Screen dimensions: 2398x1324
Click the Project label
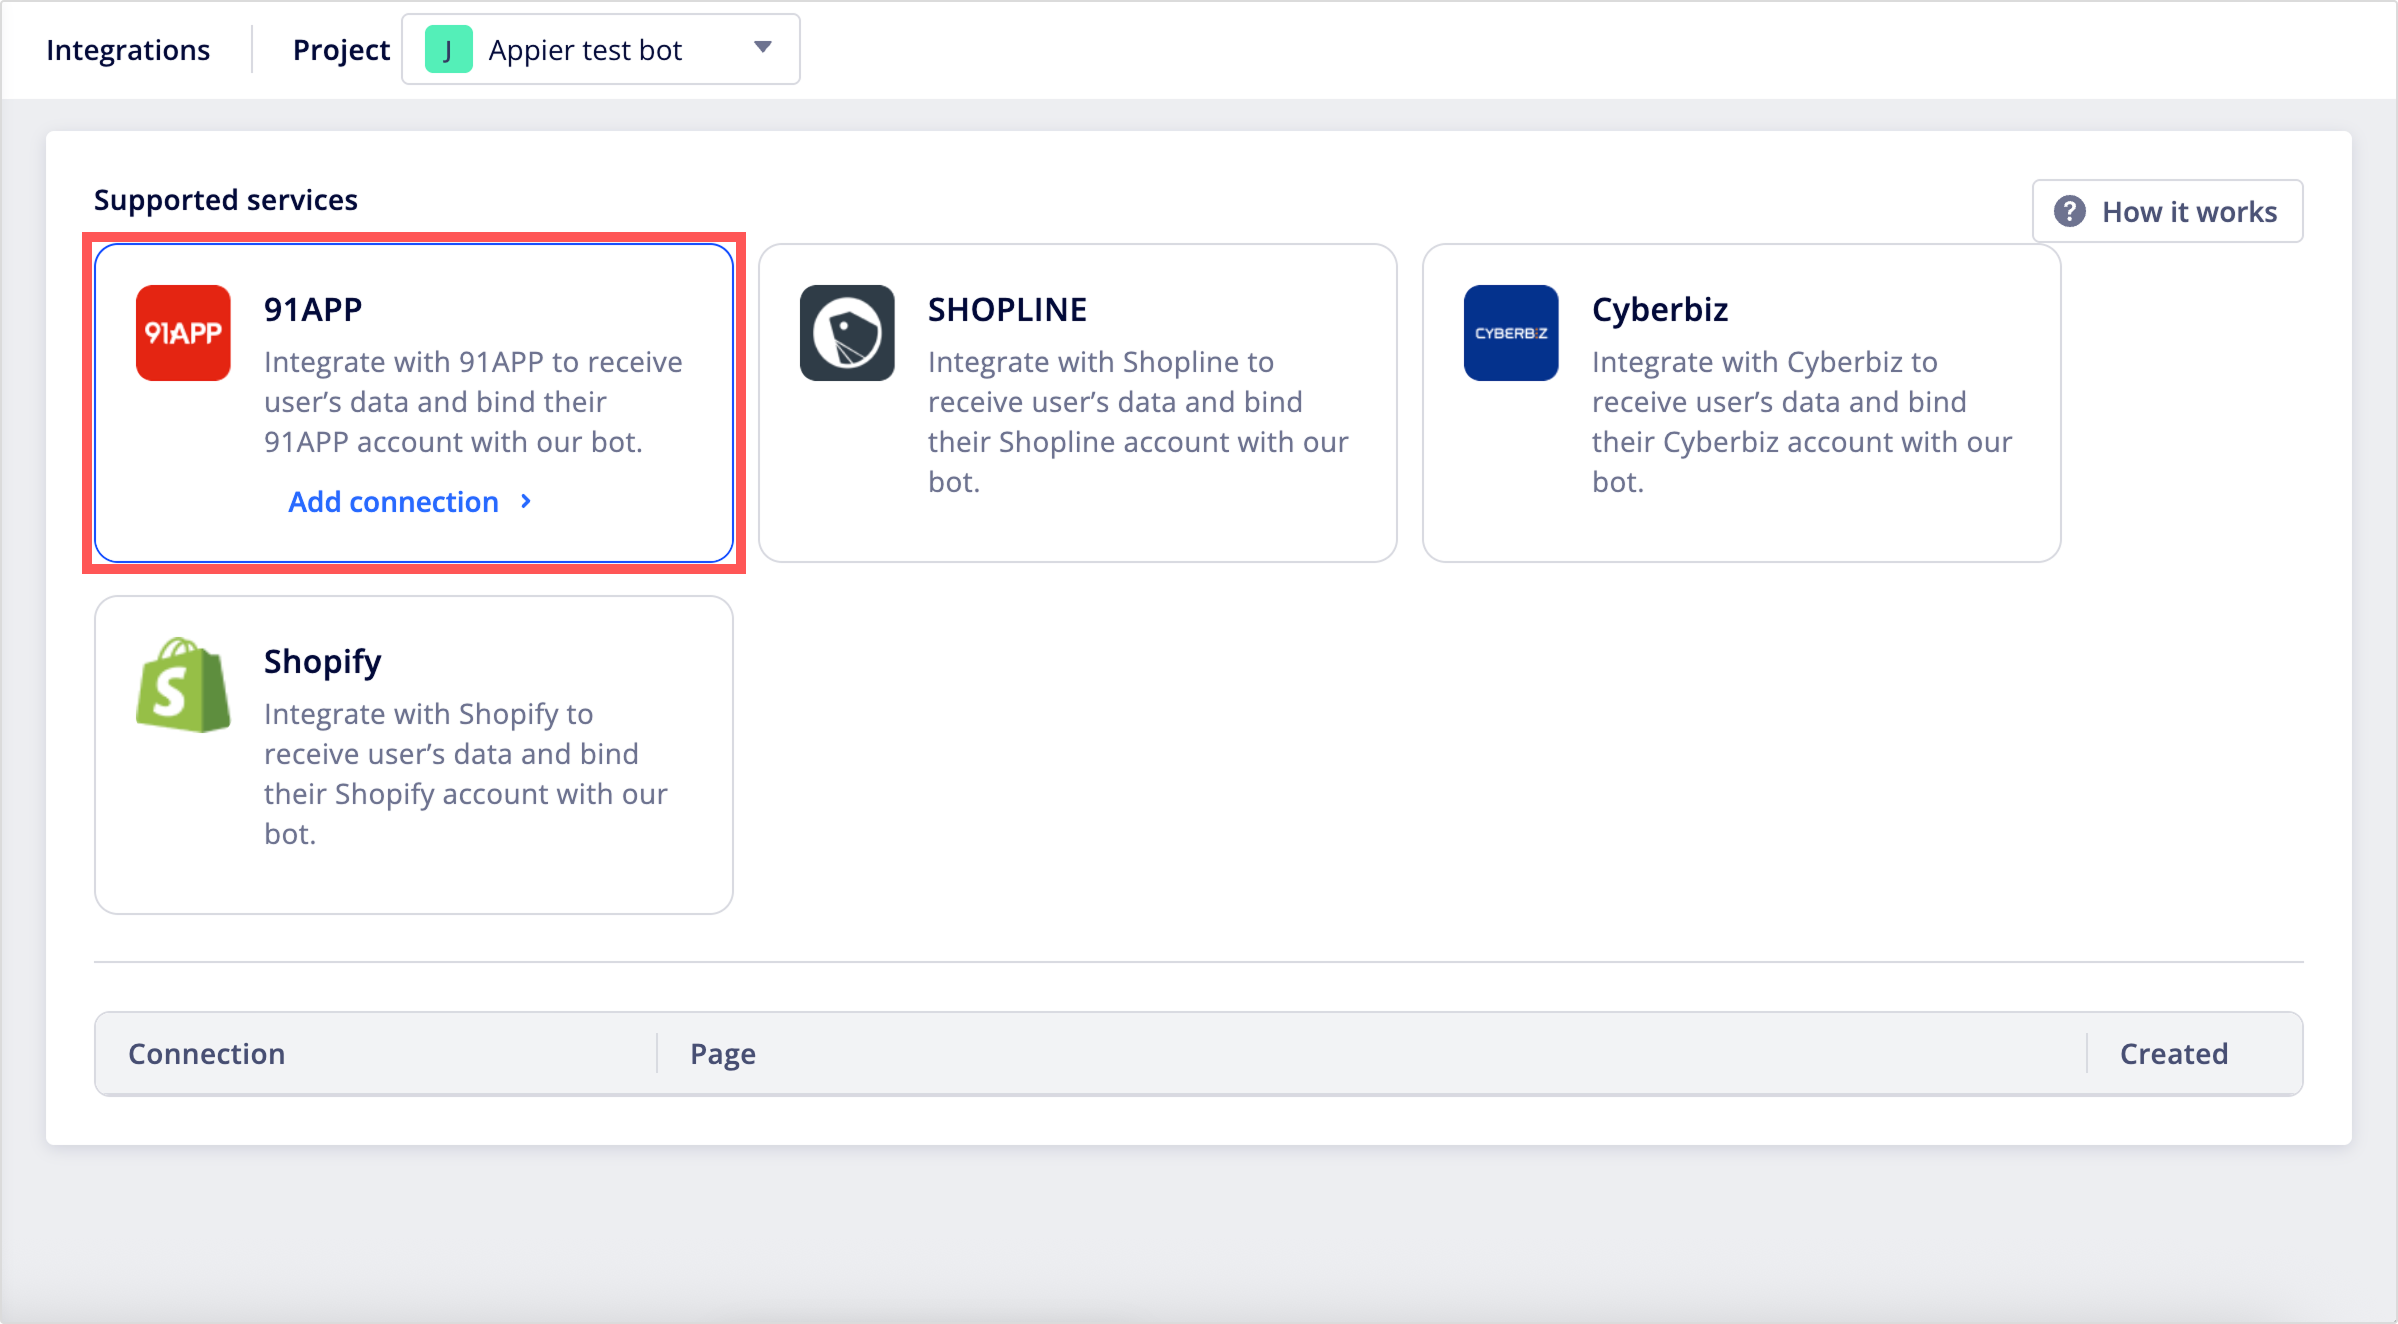tap(341, 50)
